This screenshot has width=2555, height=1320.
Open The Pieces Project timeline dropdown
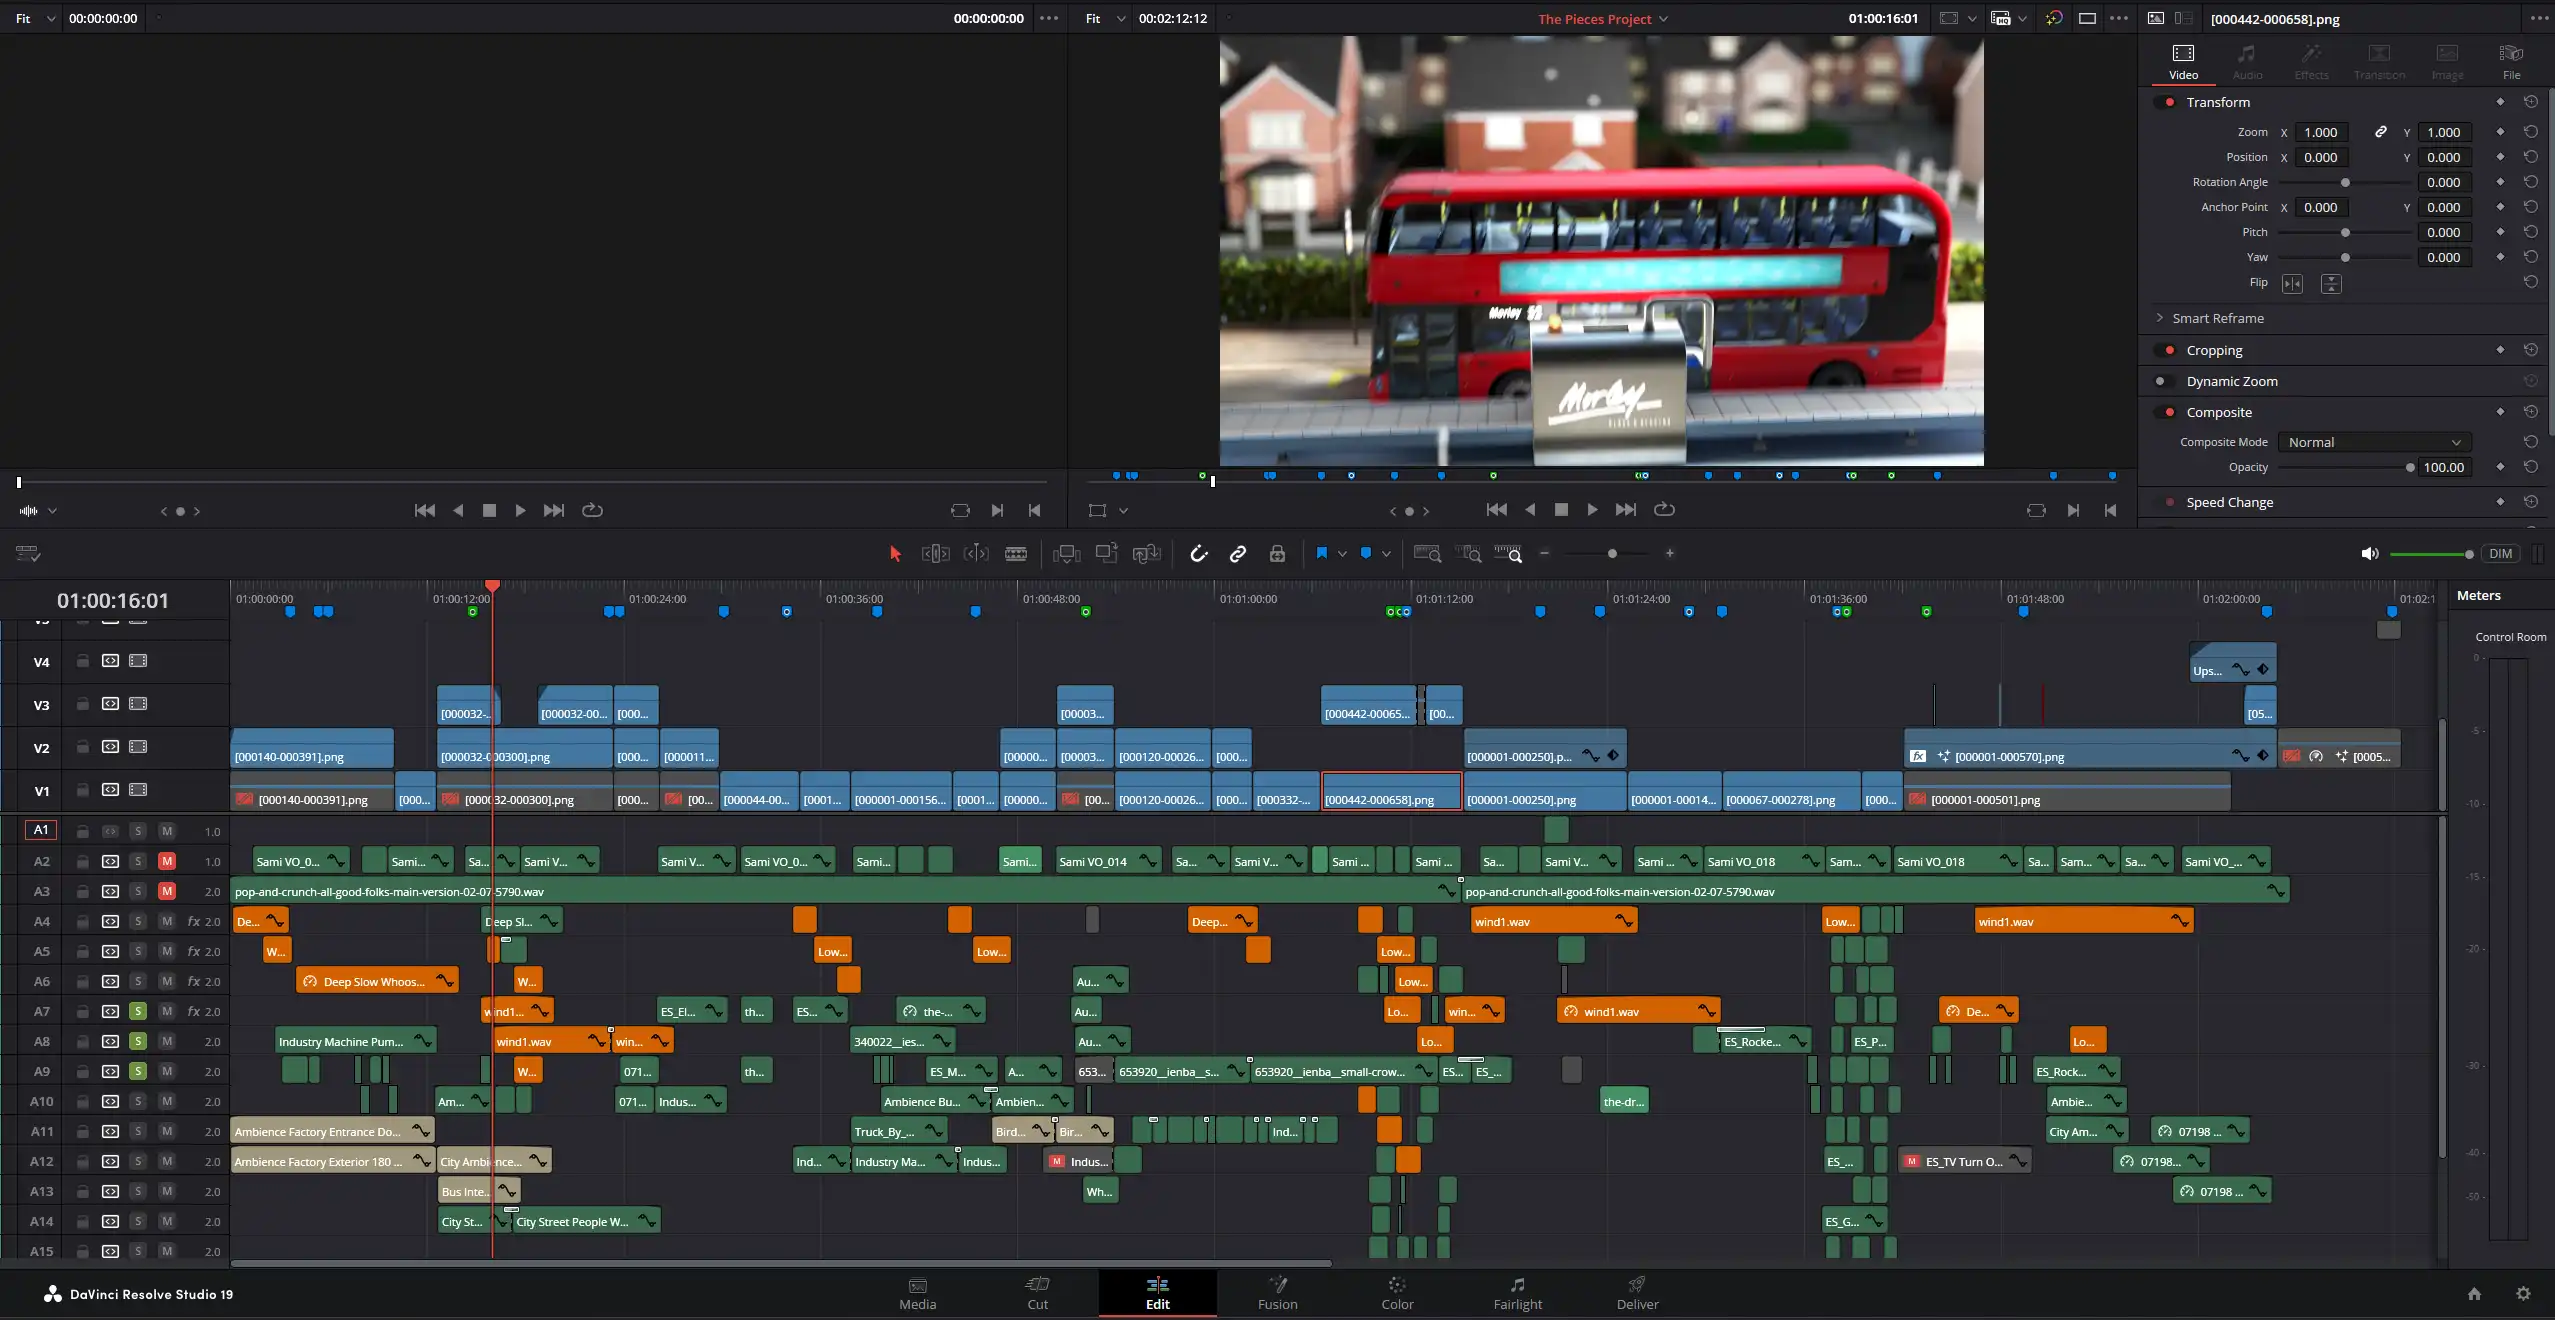point(1603,19)
